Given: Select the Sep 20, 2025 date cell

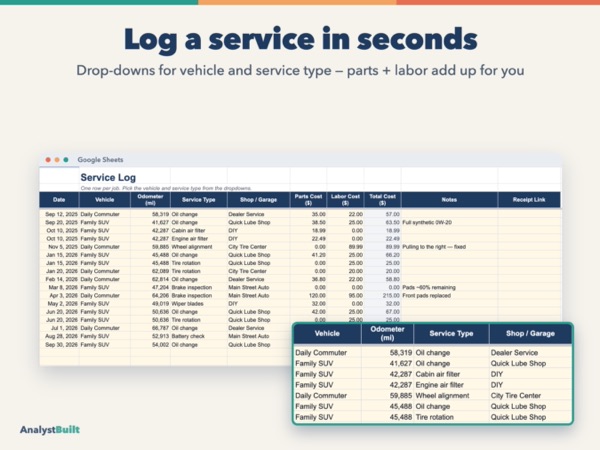Looking at the screenshot, I should (61, 222).
